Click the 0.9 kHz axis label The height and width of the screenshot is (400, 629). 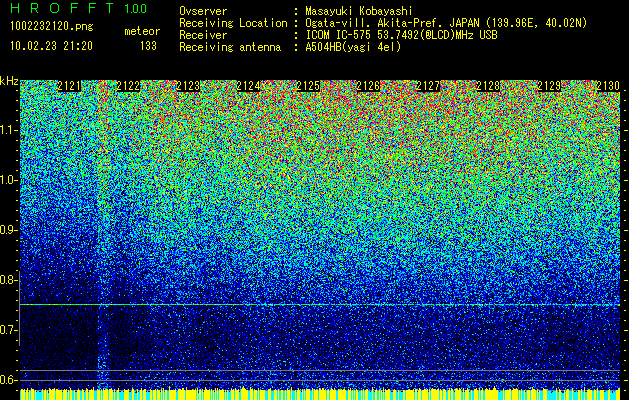[x=8, y=230]
